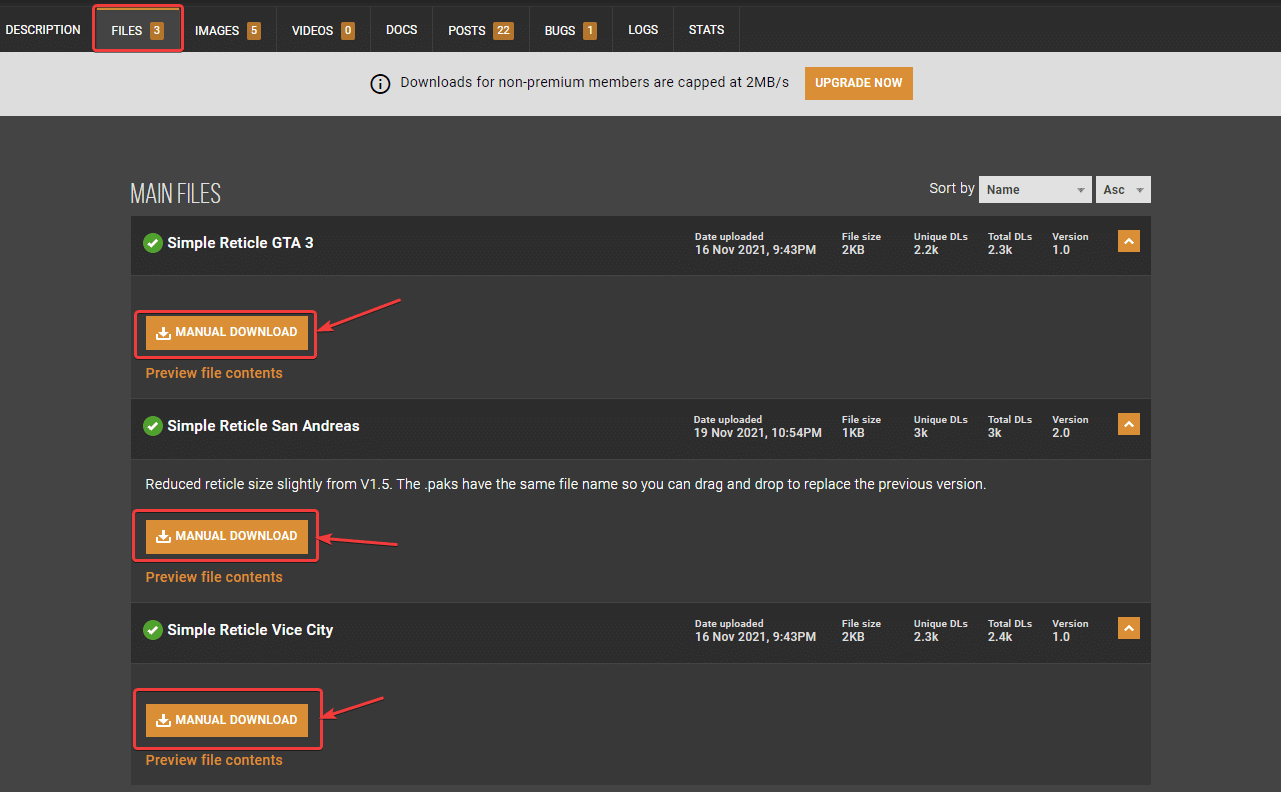Click the MAIN FILES heading
Viewport: 1281px width, 792px height.
point(176,194)
